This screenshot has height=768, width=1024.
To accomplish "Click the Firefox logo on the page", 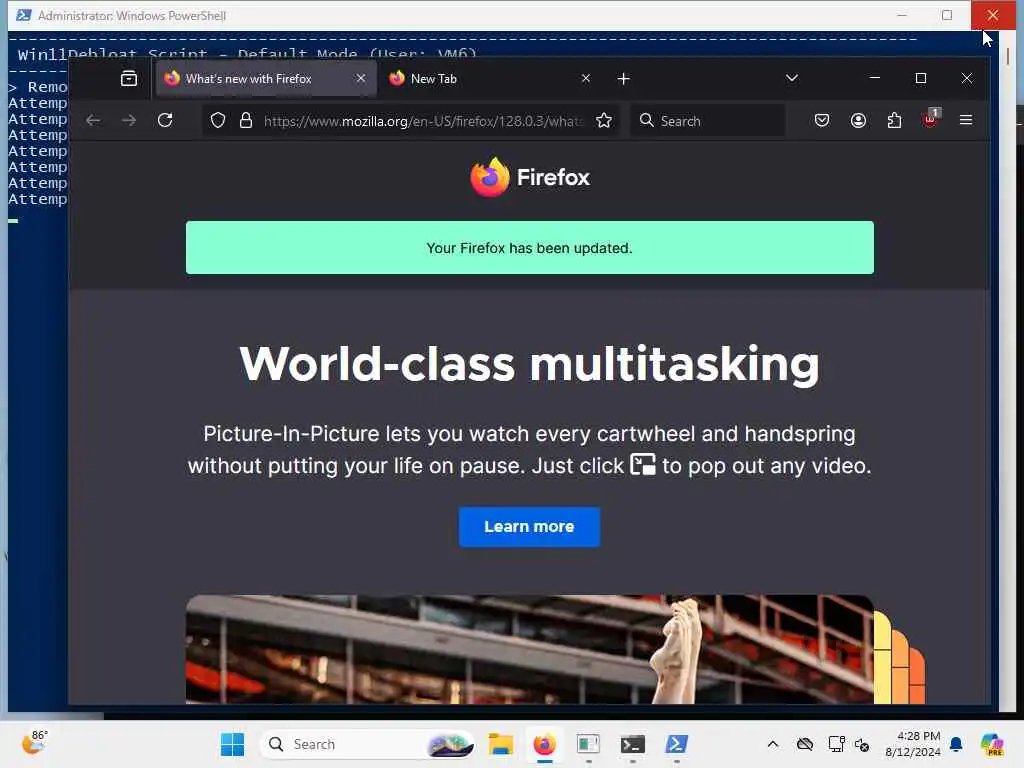I will pos(530,177).
